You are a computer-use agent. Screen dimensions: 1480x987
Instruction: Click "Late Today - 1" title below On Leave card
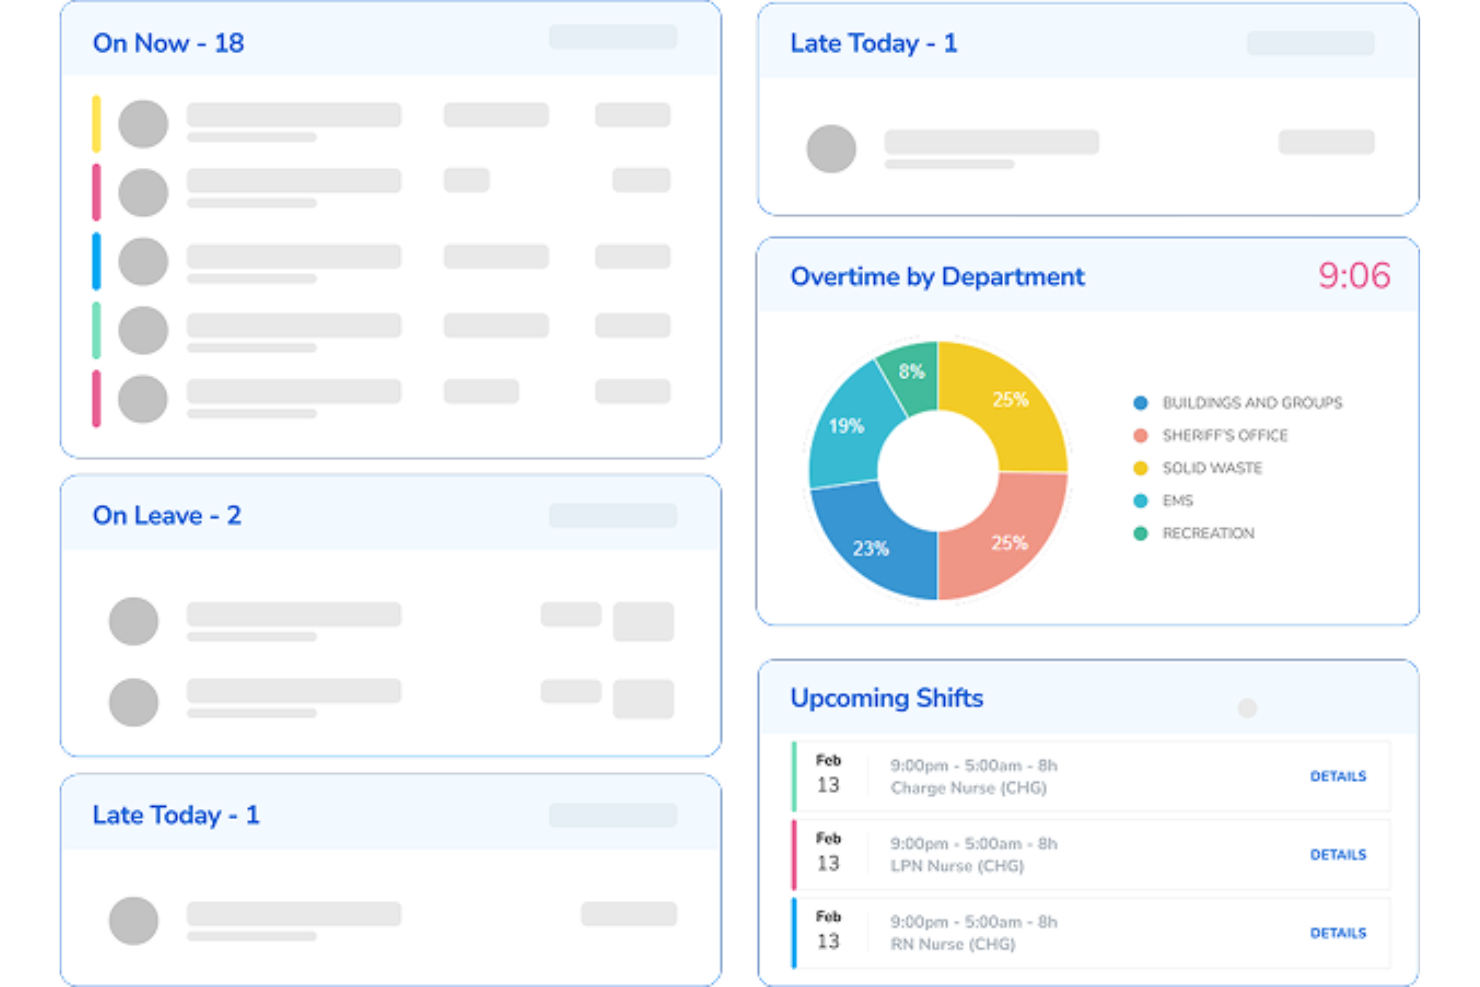click(176, 815)
